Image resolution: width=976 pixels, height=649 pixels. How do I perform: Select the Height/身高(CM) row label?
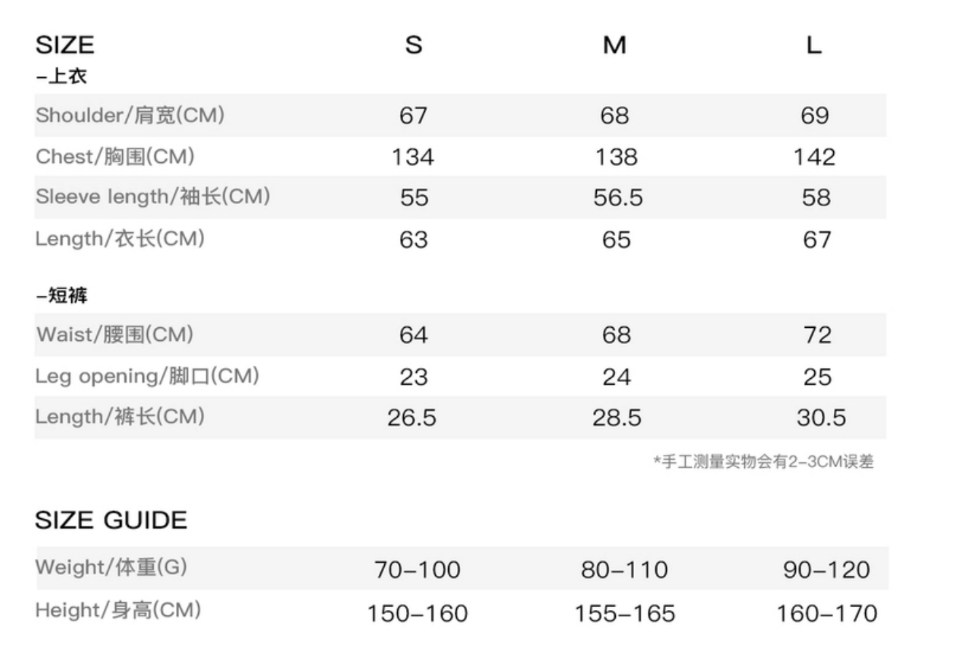pyautogui.click(x=118, y=610)
